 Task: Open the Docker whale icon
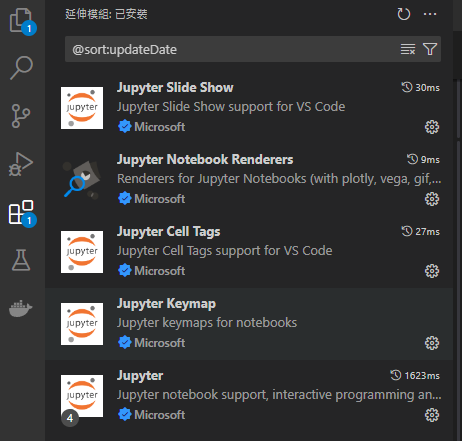(x=21, y=308)
